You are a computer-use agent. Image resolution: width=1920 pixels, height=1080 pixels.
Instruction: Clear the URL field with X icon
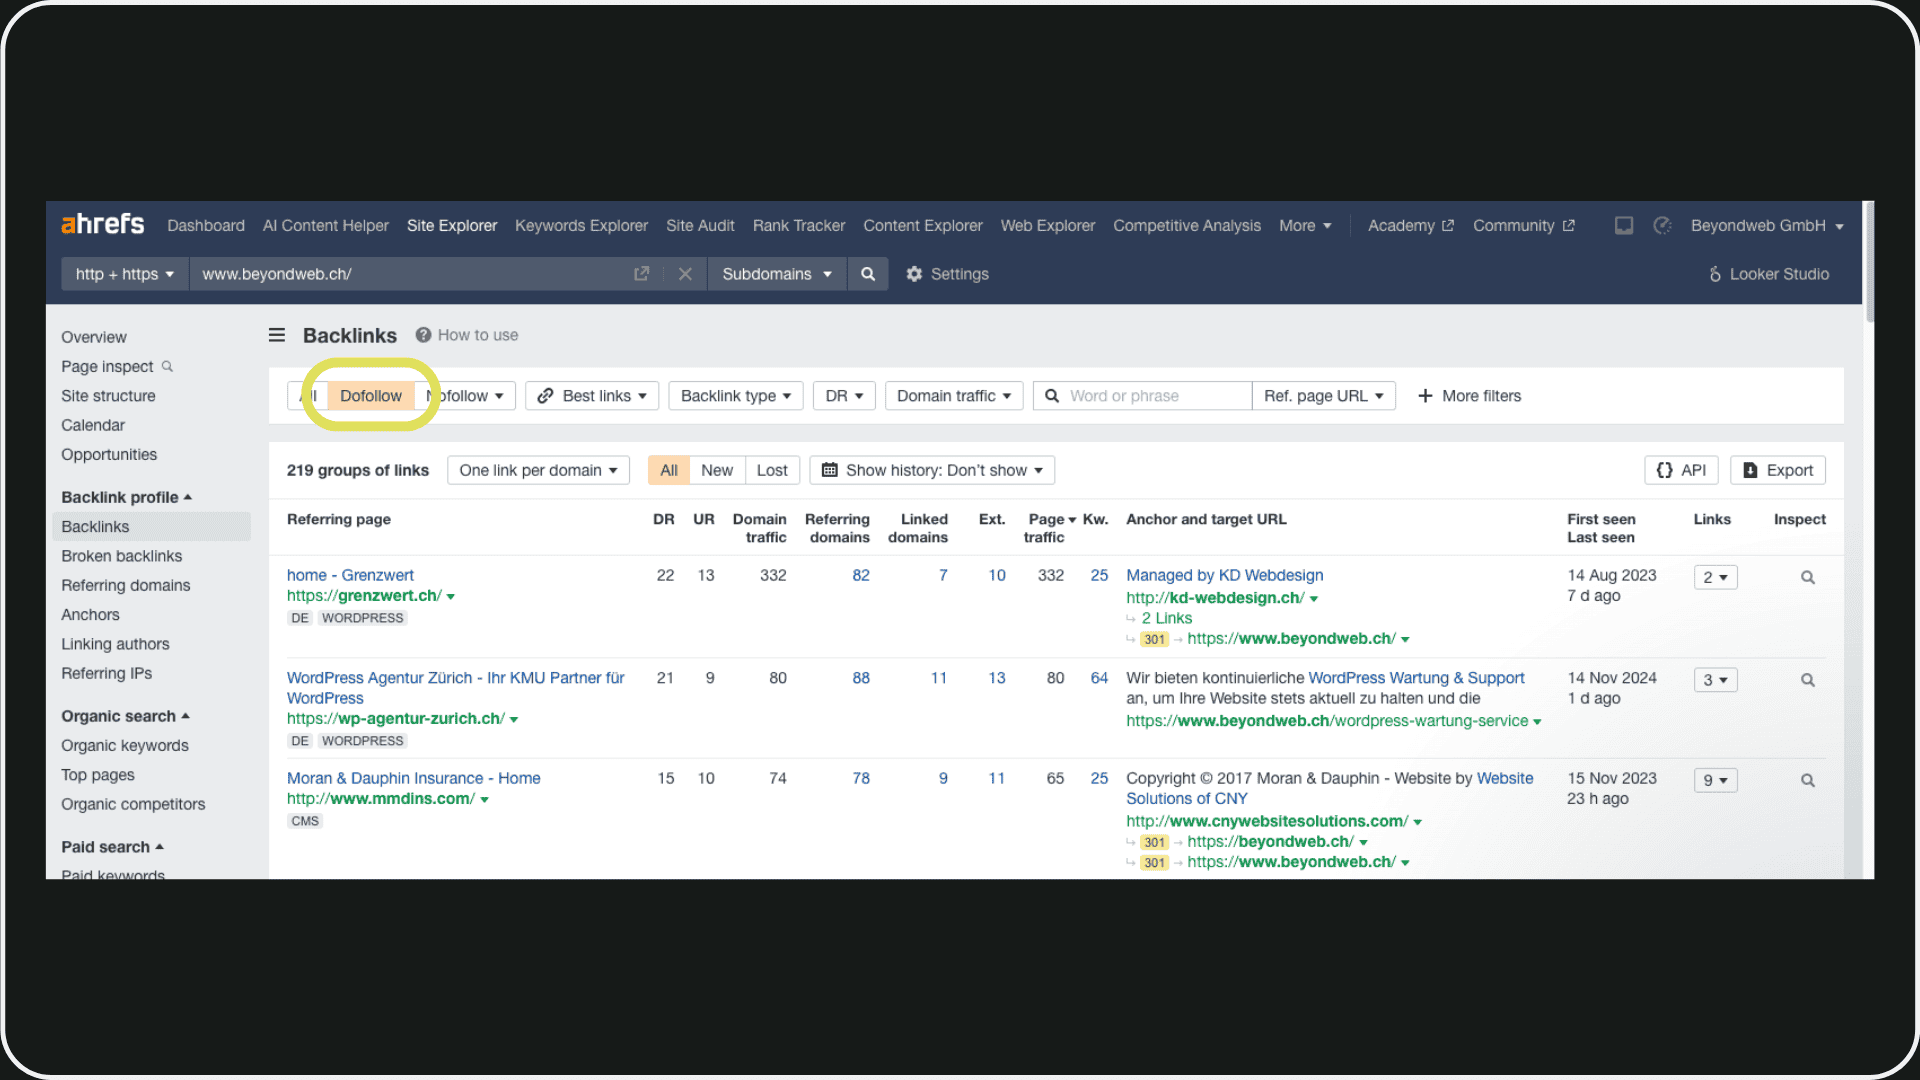685,274
